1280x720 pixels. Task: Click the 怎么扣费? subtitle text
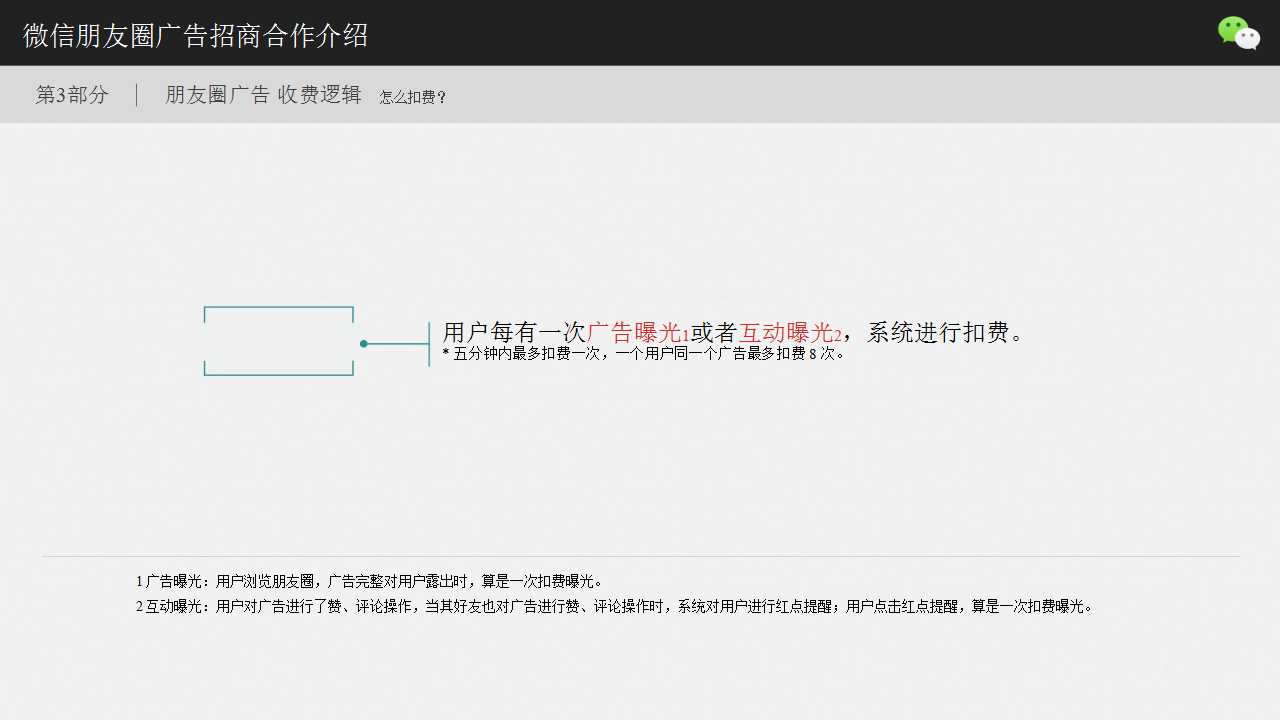coord(413,97)
